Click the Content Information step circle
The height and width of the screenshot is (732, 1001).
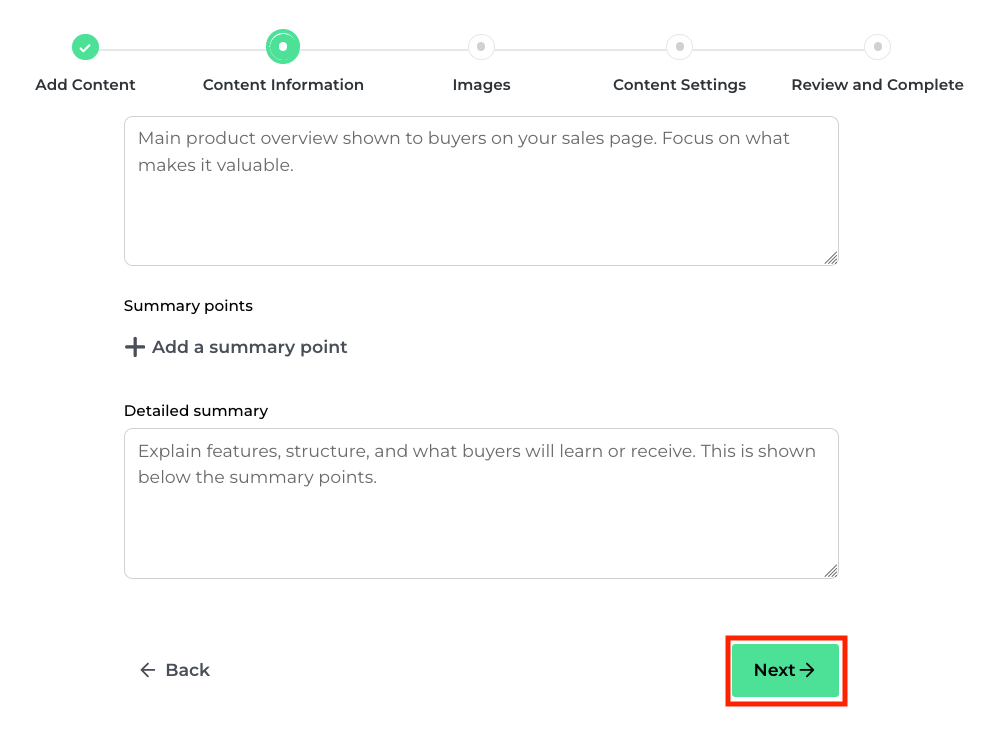pos(283,47)
